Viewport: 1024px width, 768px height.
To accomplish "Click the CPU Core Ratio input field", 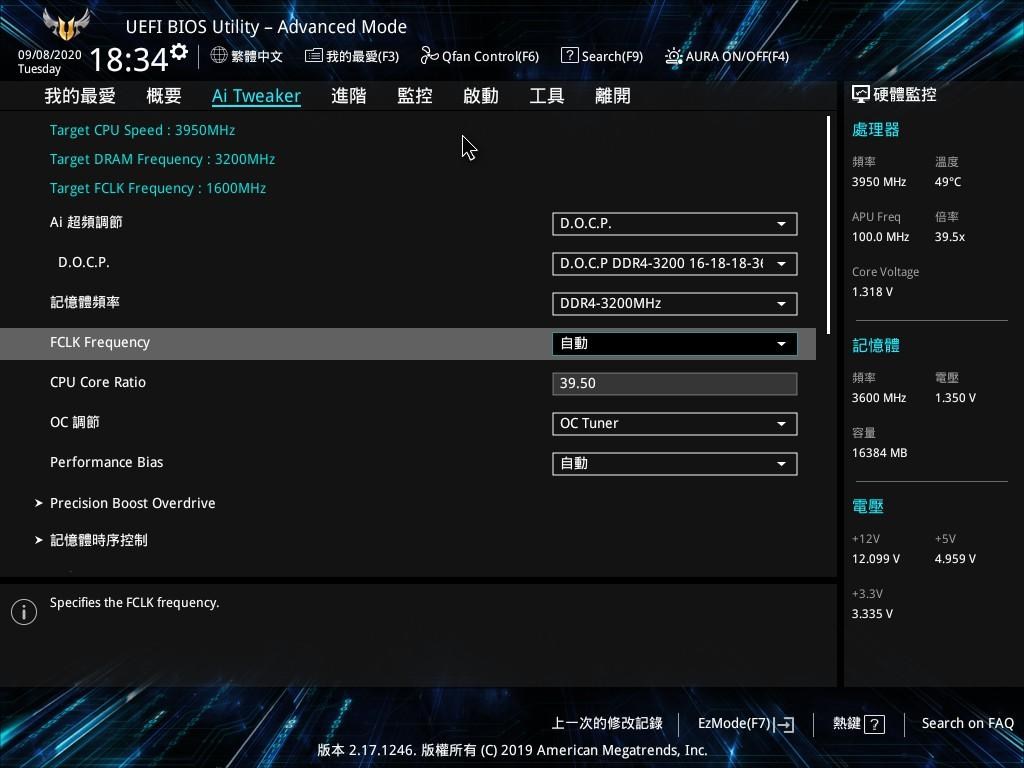I will tap(675, 384).
